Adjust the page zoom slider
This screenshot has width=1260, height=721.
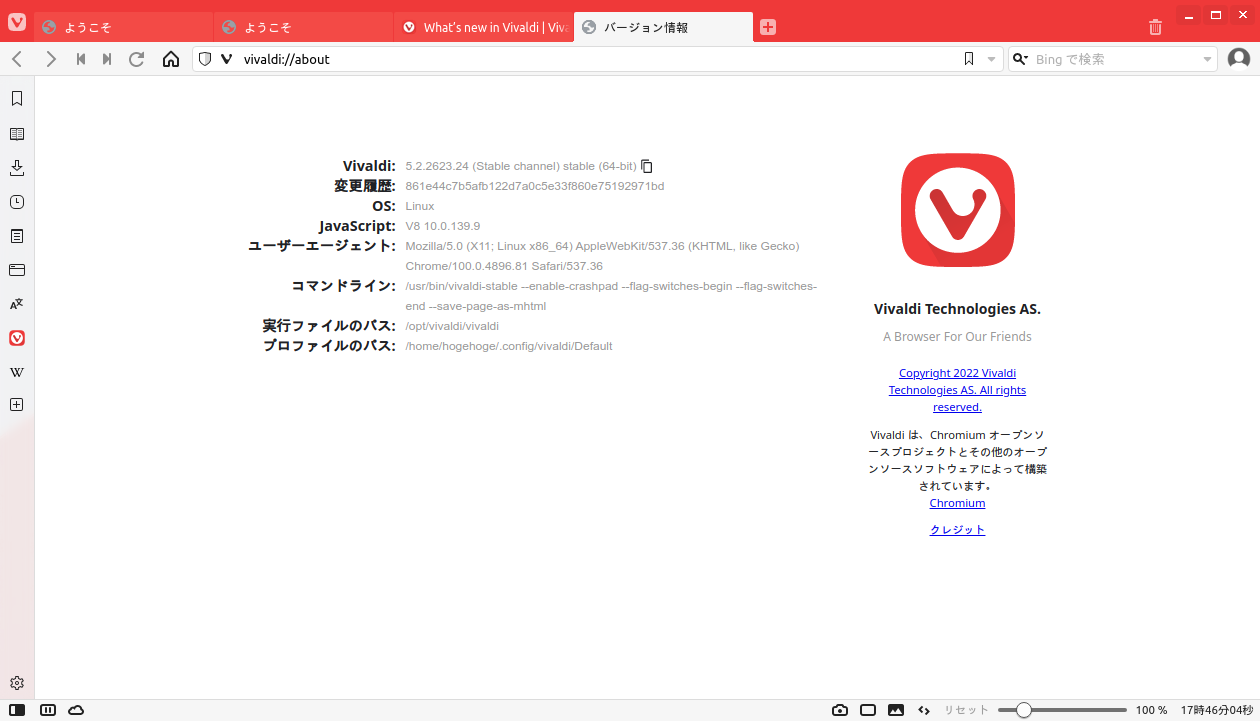pos(1062,710)
